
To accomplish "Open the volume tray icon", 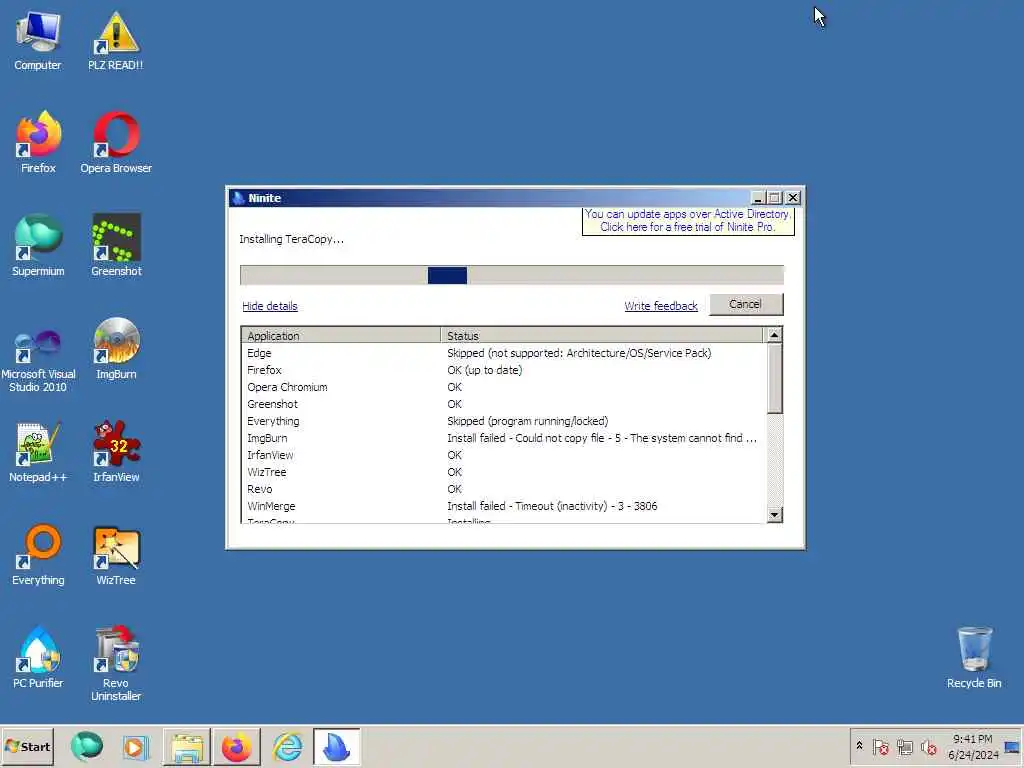I will coord(928,746).
